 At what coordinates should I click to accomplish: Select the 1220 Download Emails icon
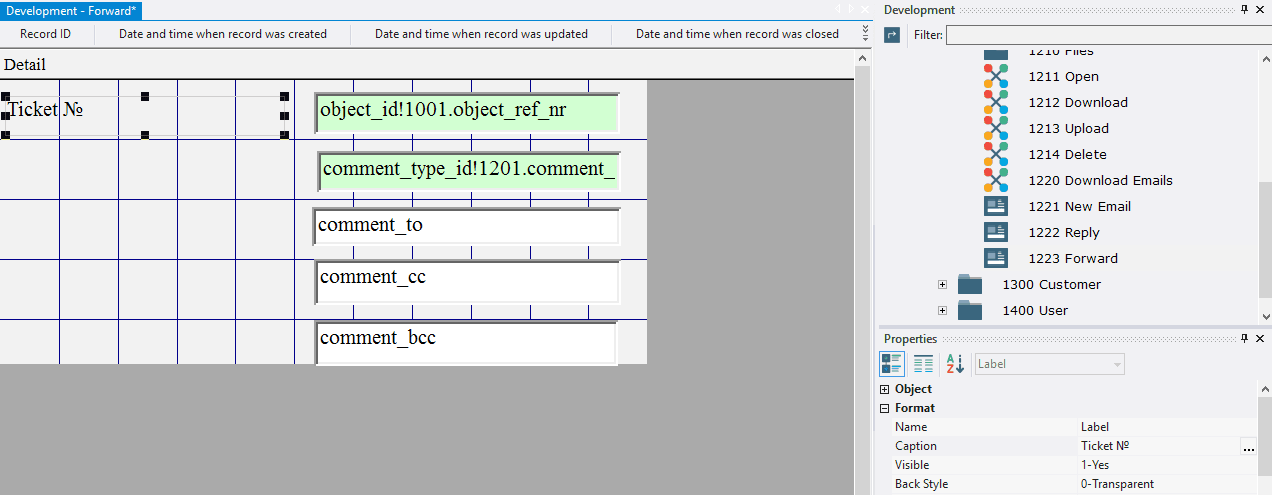pyautogui.click(x=995, y=181)
